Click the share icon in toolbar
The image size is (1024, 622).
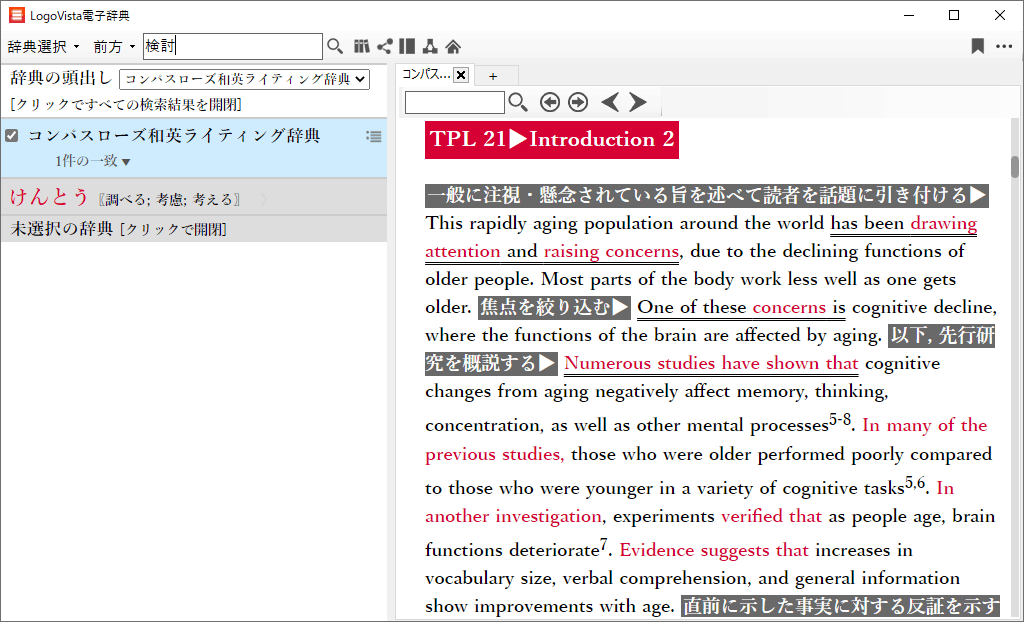pyautogui.click(x=384, y=46)
